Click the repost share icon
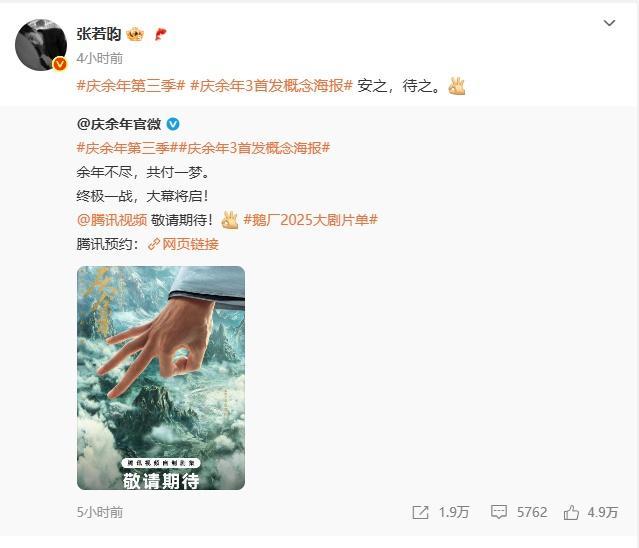 tap(420, 512)
